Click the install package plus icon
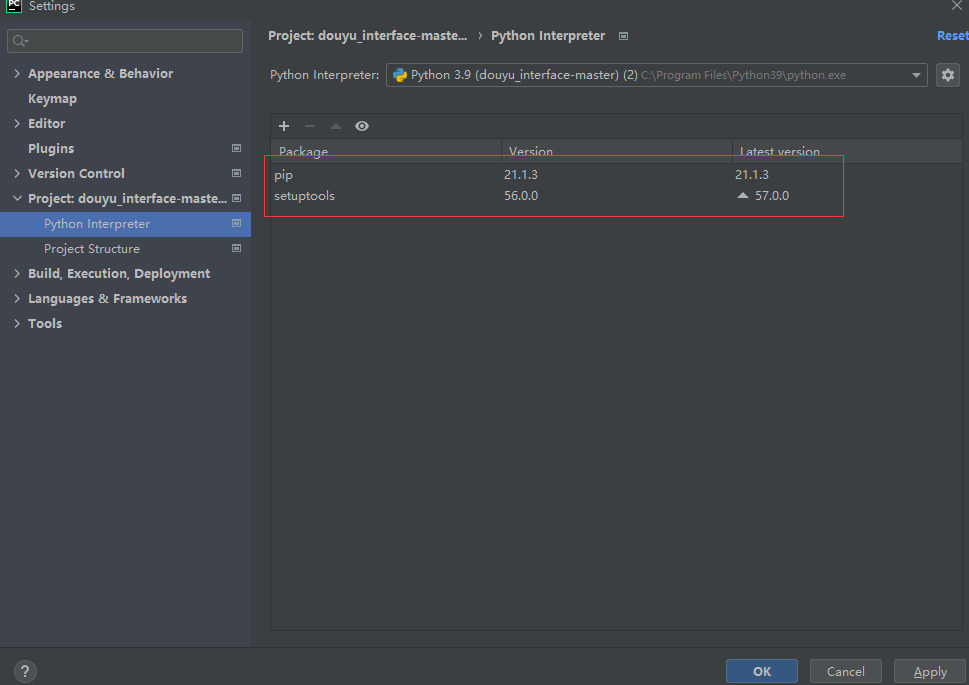 (284, 126)
